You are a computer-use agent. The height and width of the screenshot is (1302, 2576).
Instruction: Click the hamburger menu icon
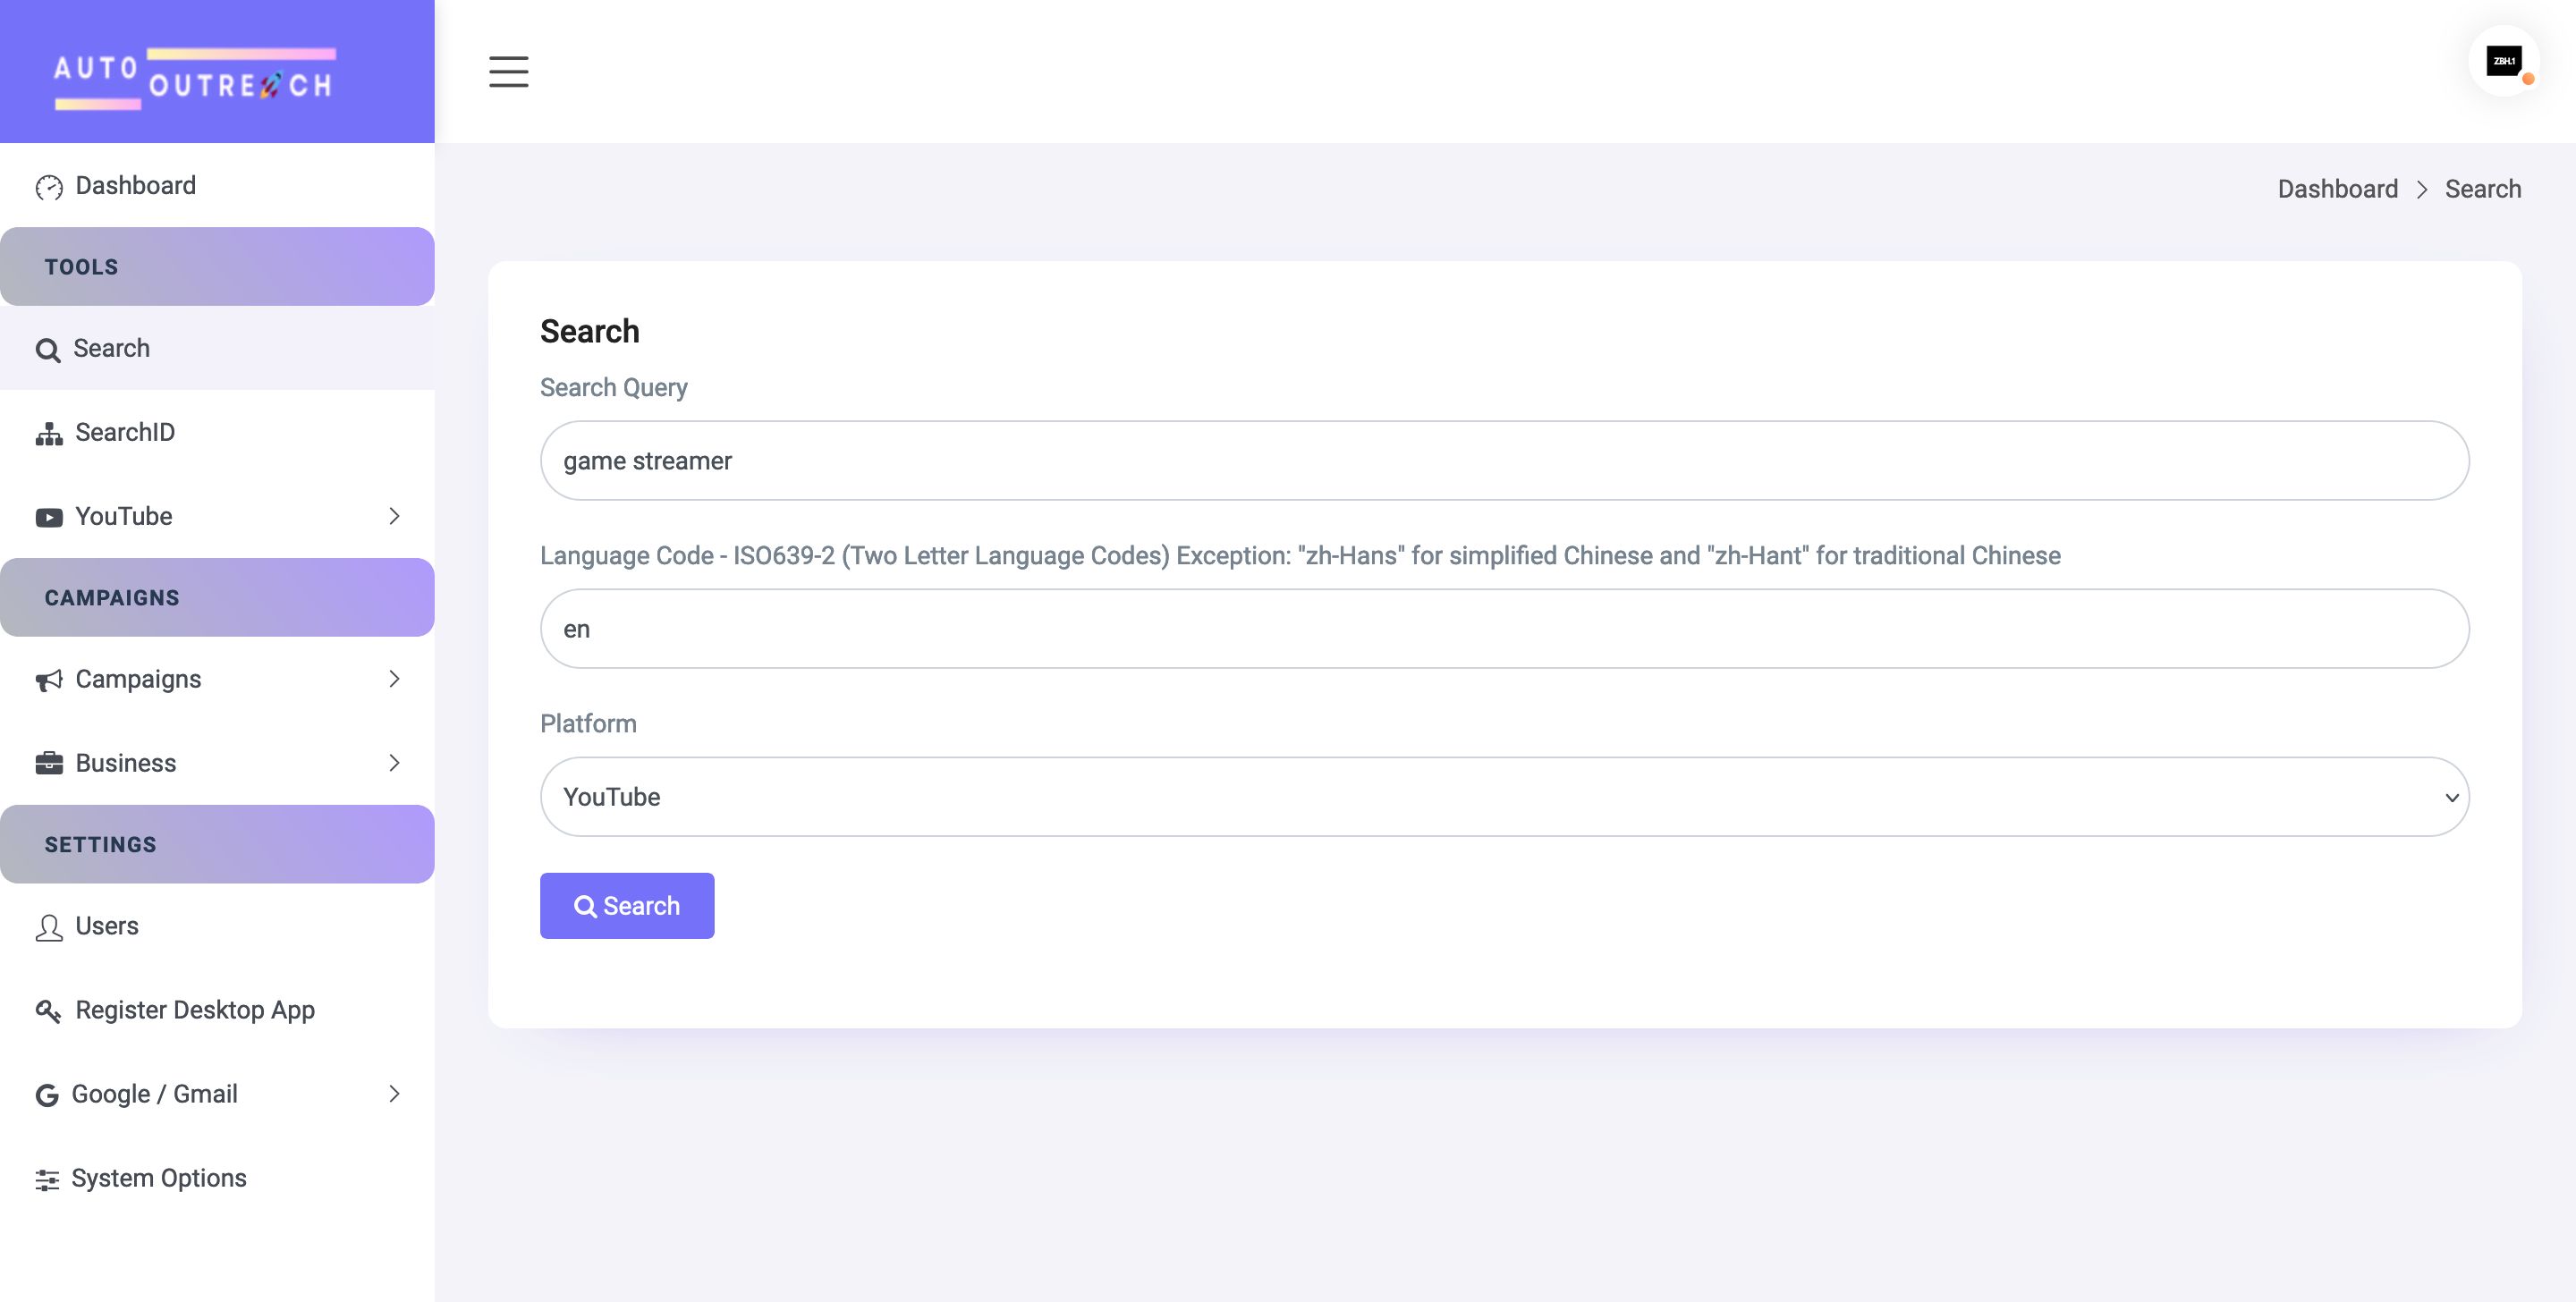pyautogui.click(x=508, y=72)
